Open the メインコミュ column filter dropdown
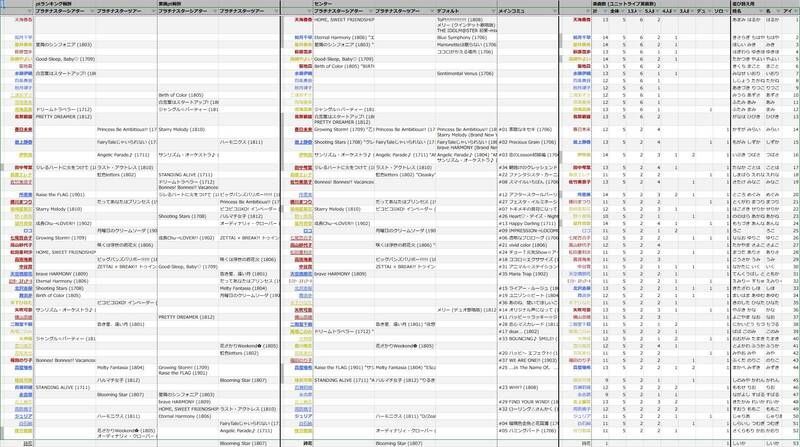The width and height of the screenshot is (800, 447). tap(555, 11)
